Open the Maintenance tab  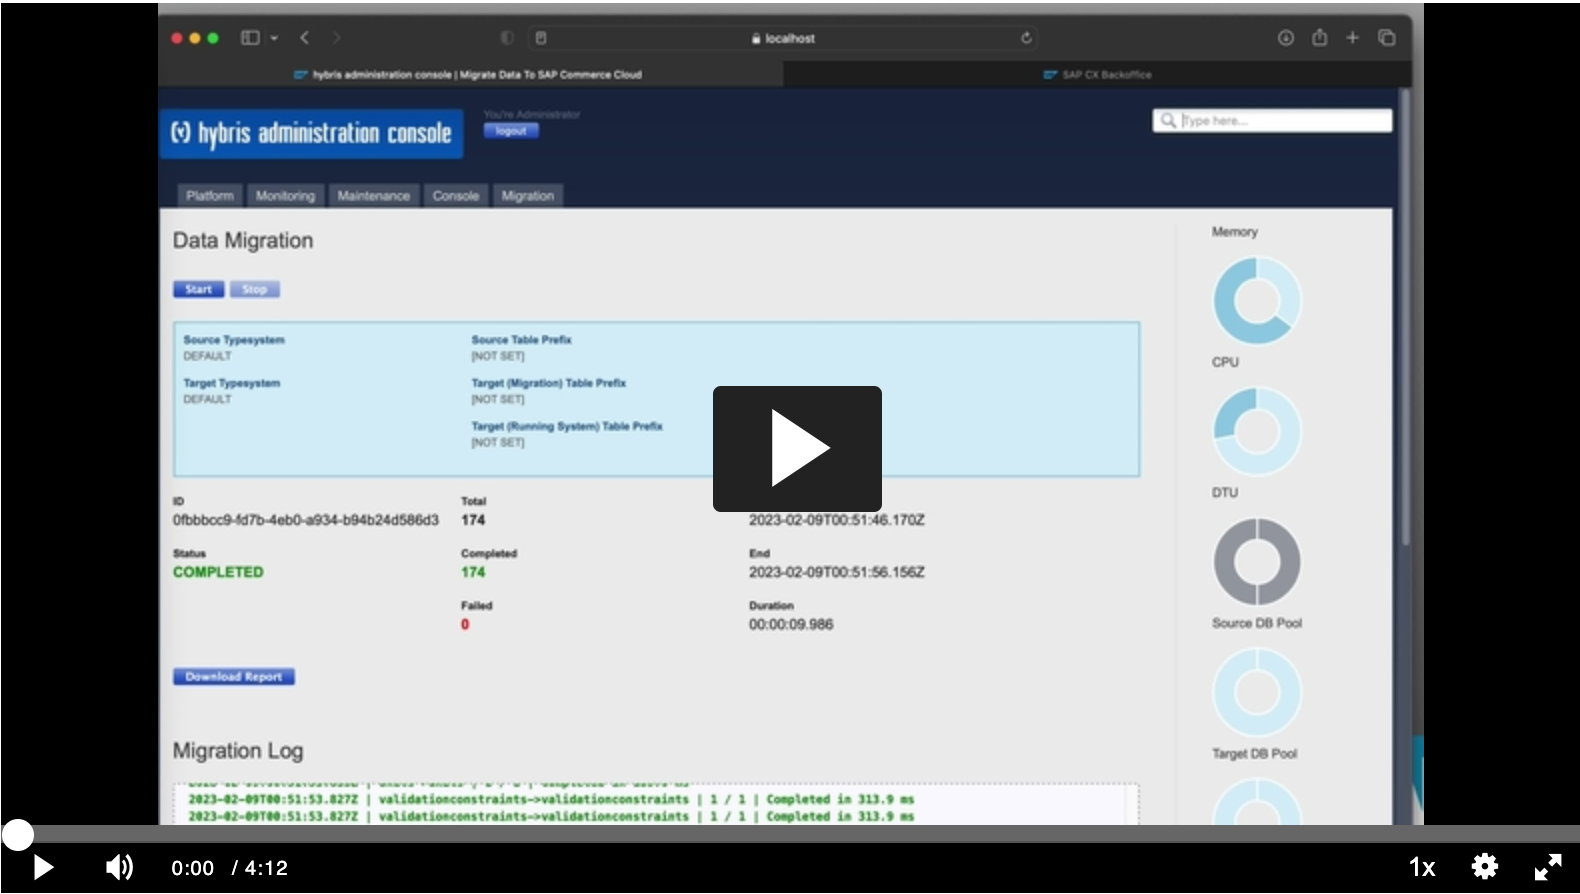click(373, 196)
